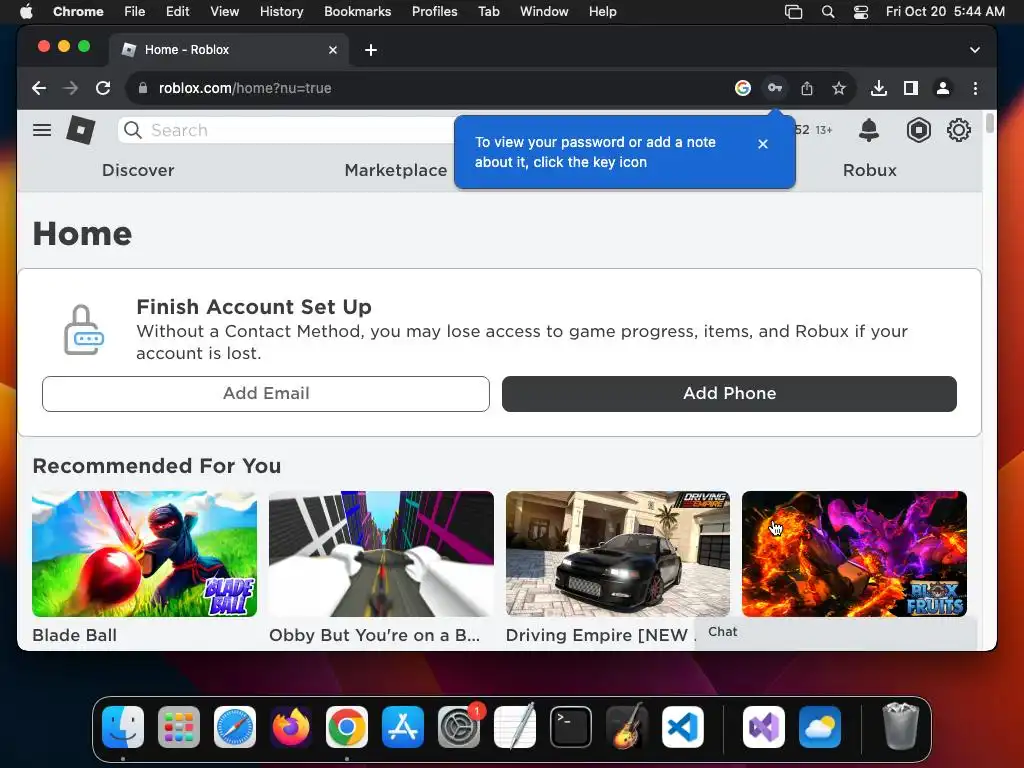Open TextEdit from the Dock
Screen dimensions: 1024x768
tap(515, 726)
